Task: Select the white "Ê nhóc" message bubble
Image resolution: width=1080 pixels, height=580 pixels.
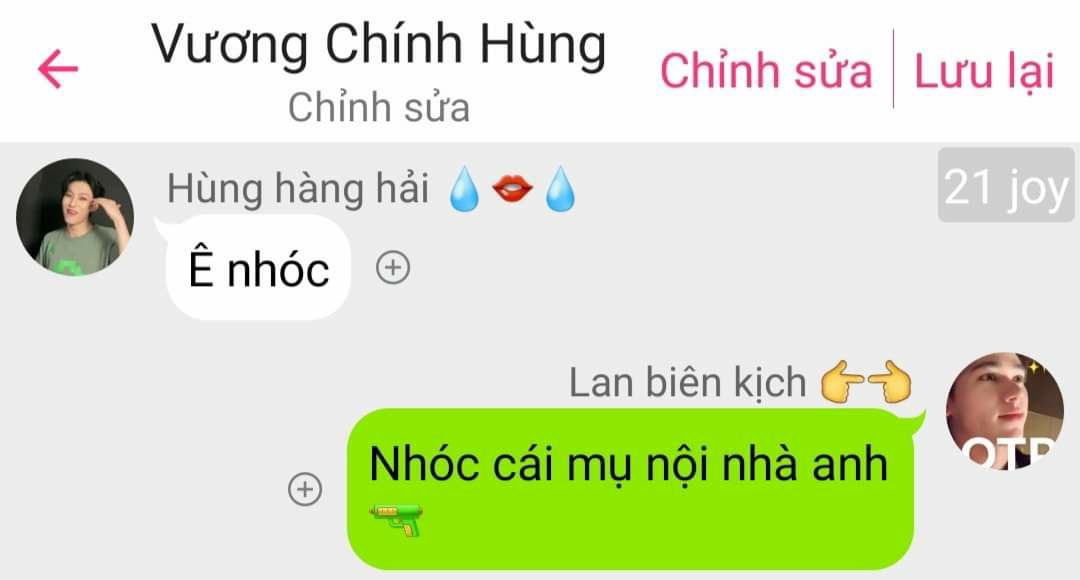Action: point(258,267)
